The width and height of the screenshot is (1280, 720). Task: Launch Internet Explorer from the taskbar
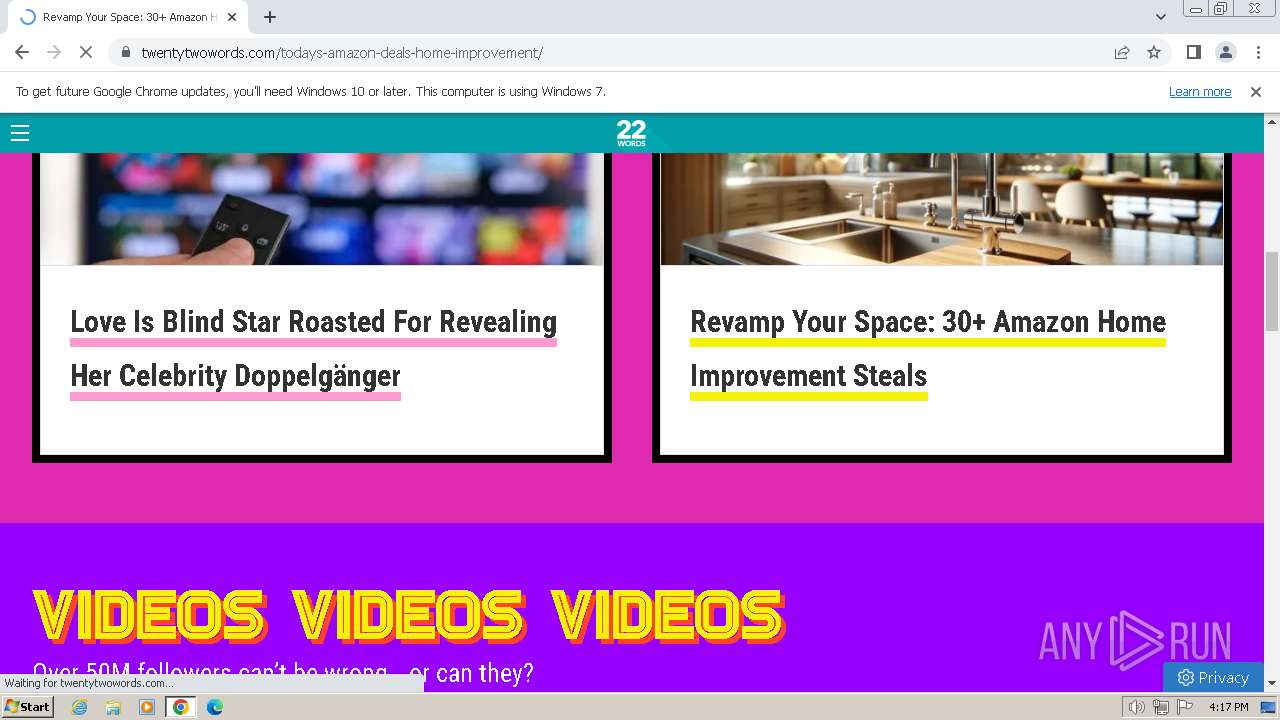[80, 707]
